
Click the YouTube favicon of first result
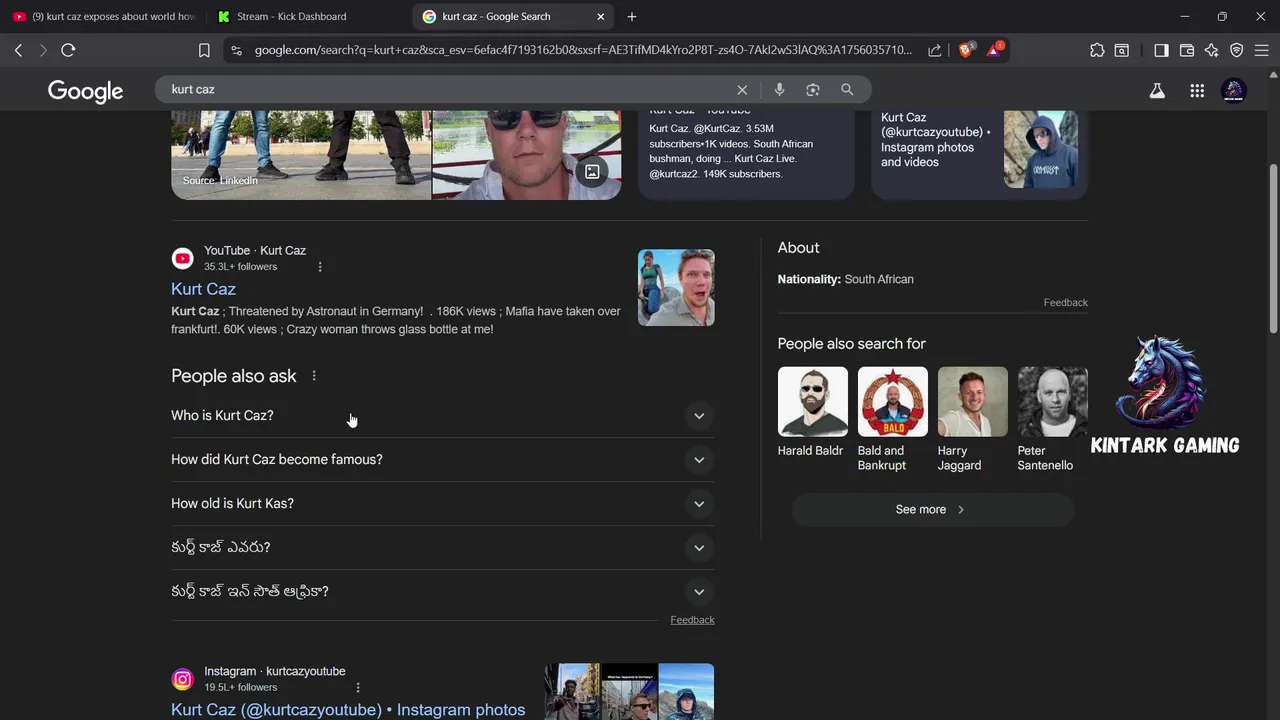[182, 259]
